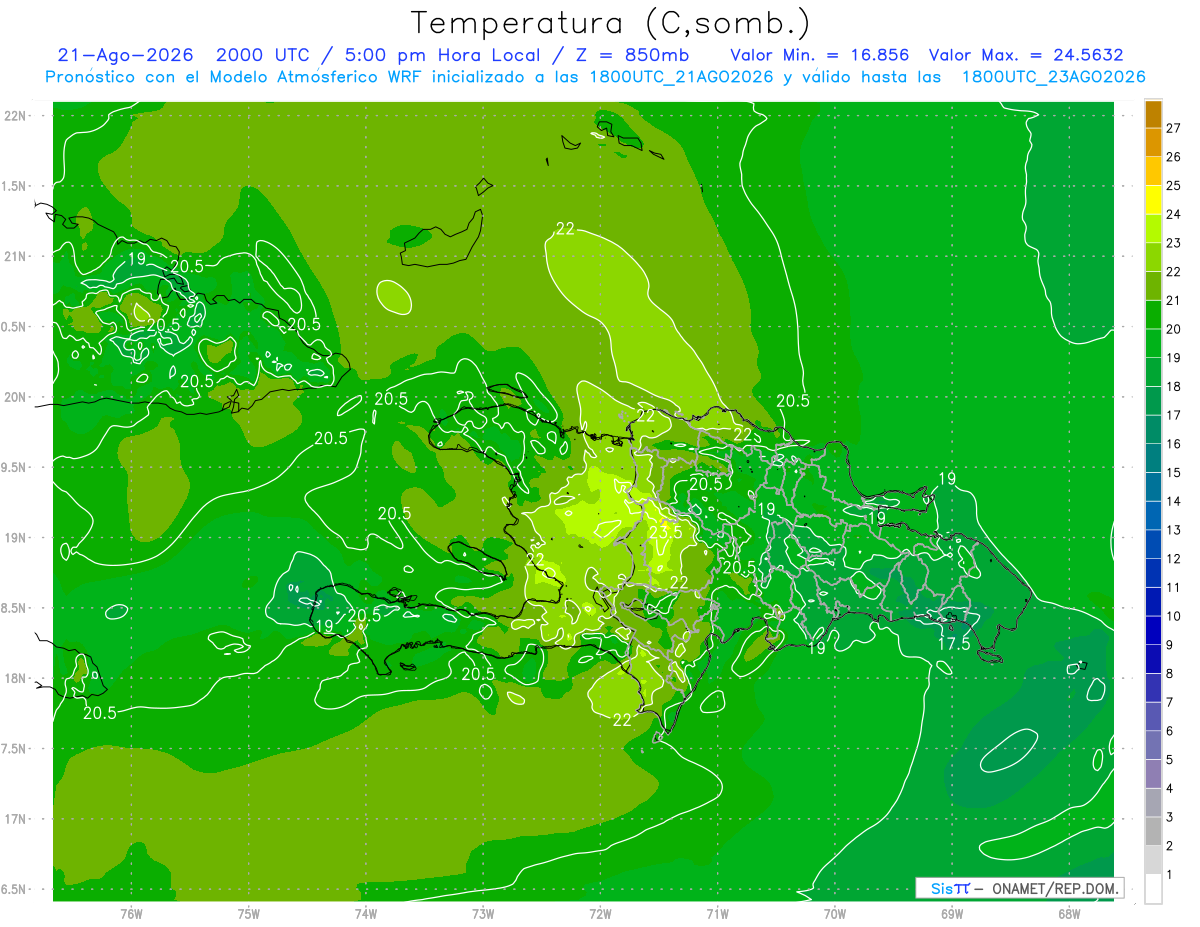Pick the yellow-green swatch between 23 and 24

(1153, 229)
